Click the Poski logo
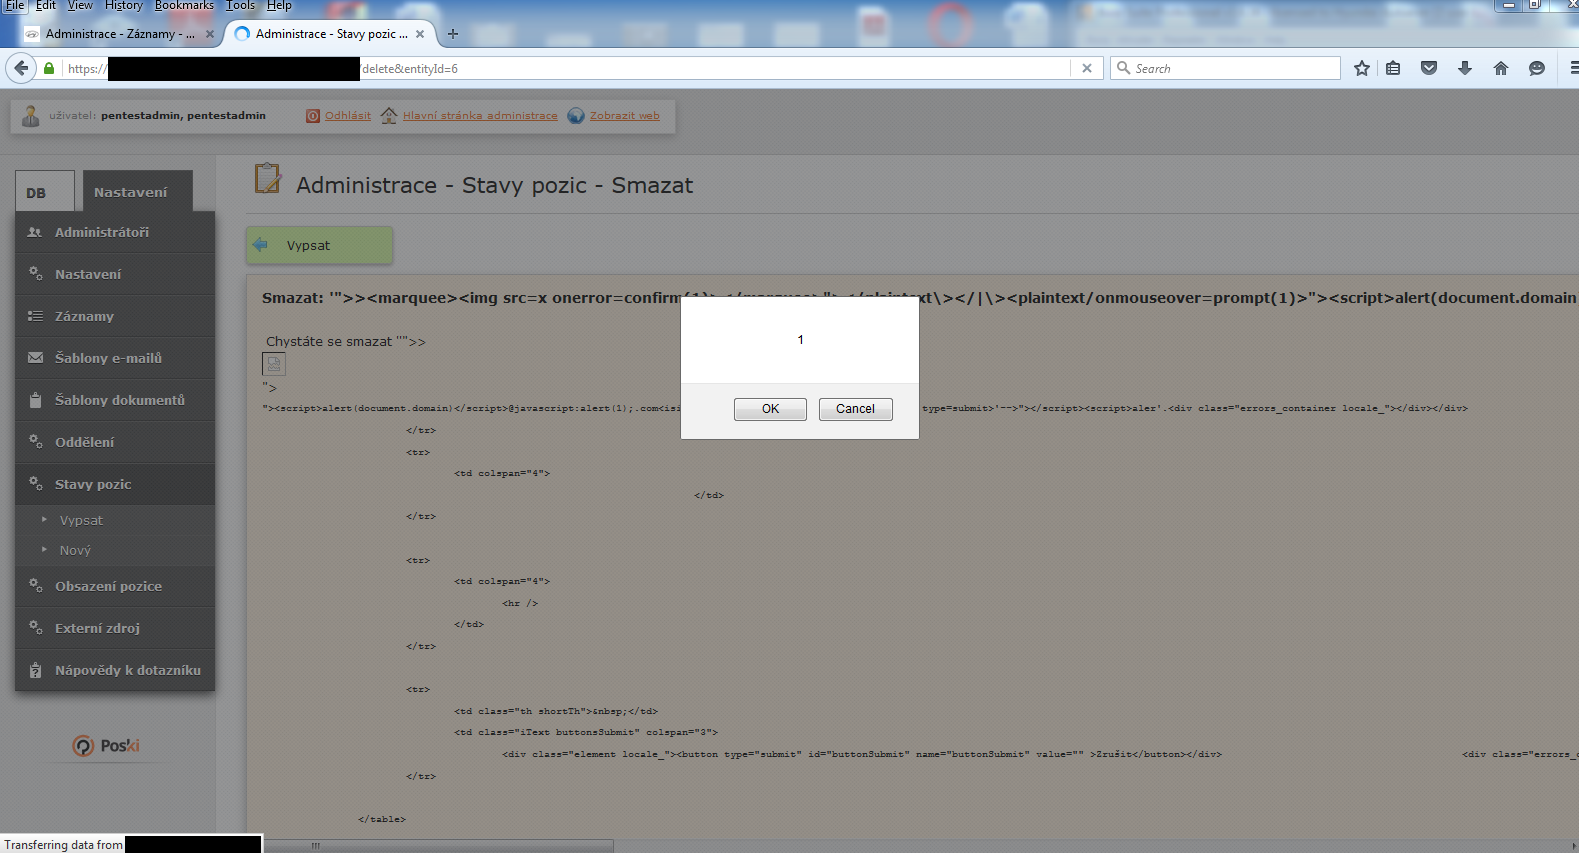 coord(106,745)
